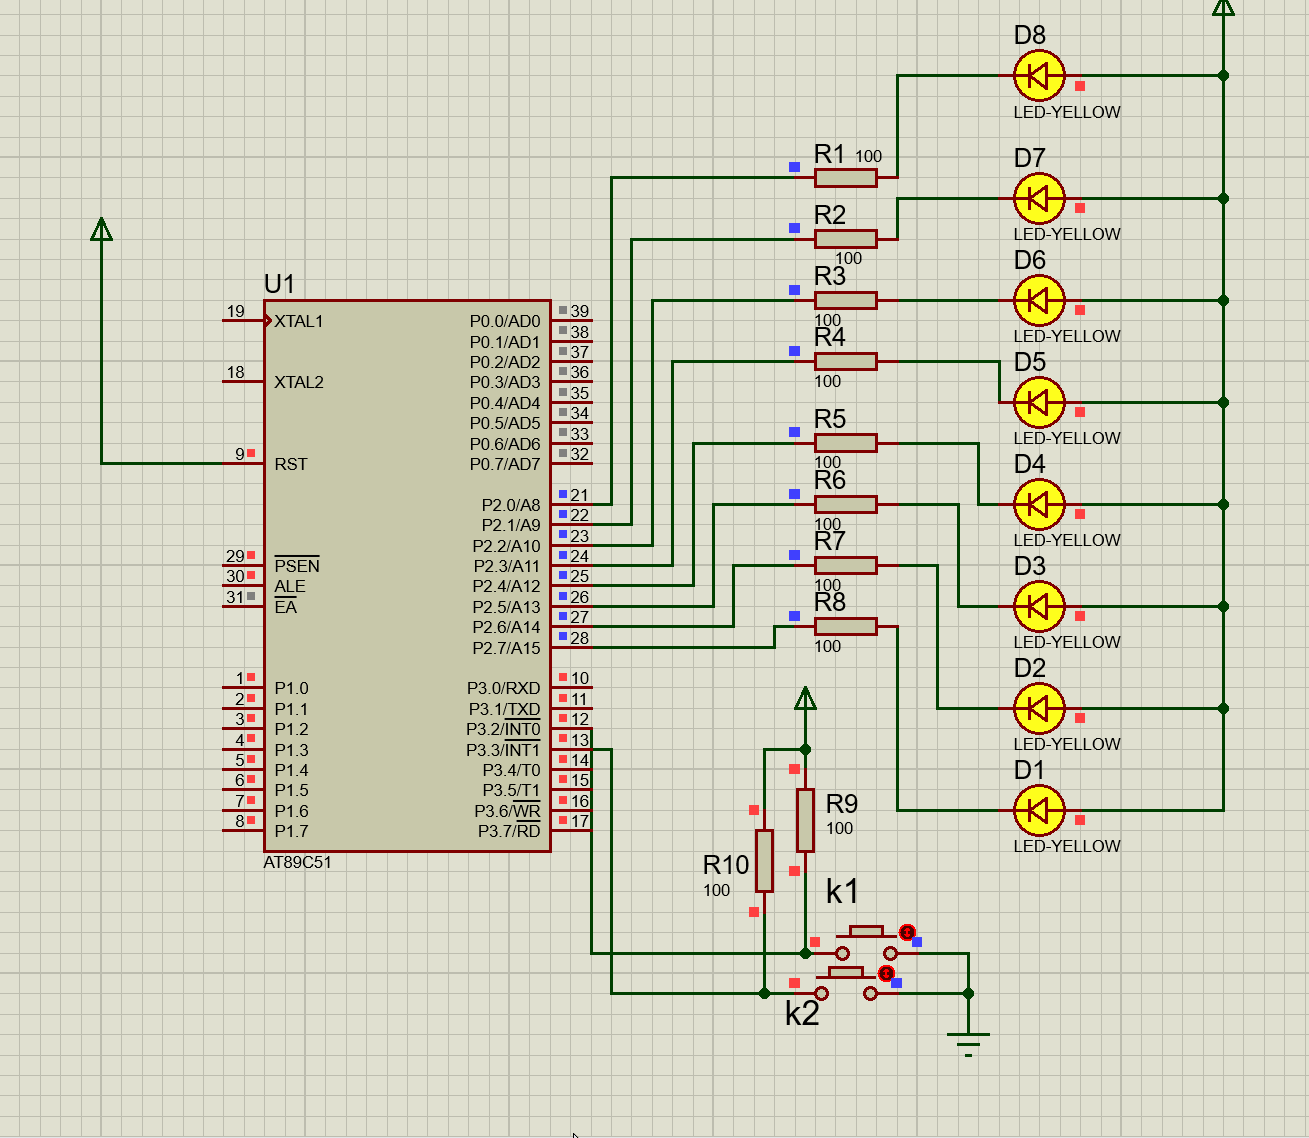The image size is (1309, 1138).
Task: Pick the D5 LED diode symbol
Action: tap(1039, 402)
